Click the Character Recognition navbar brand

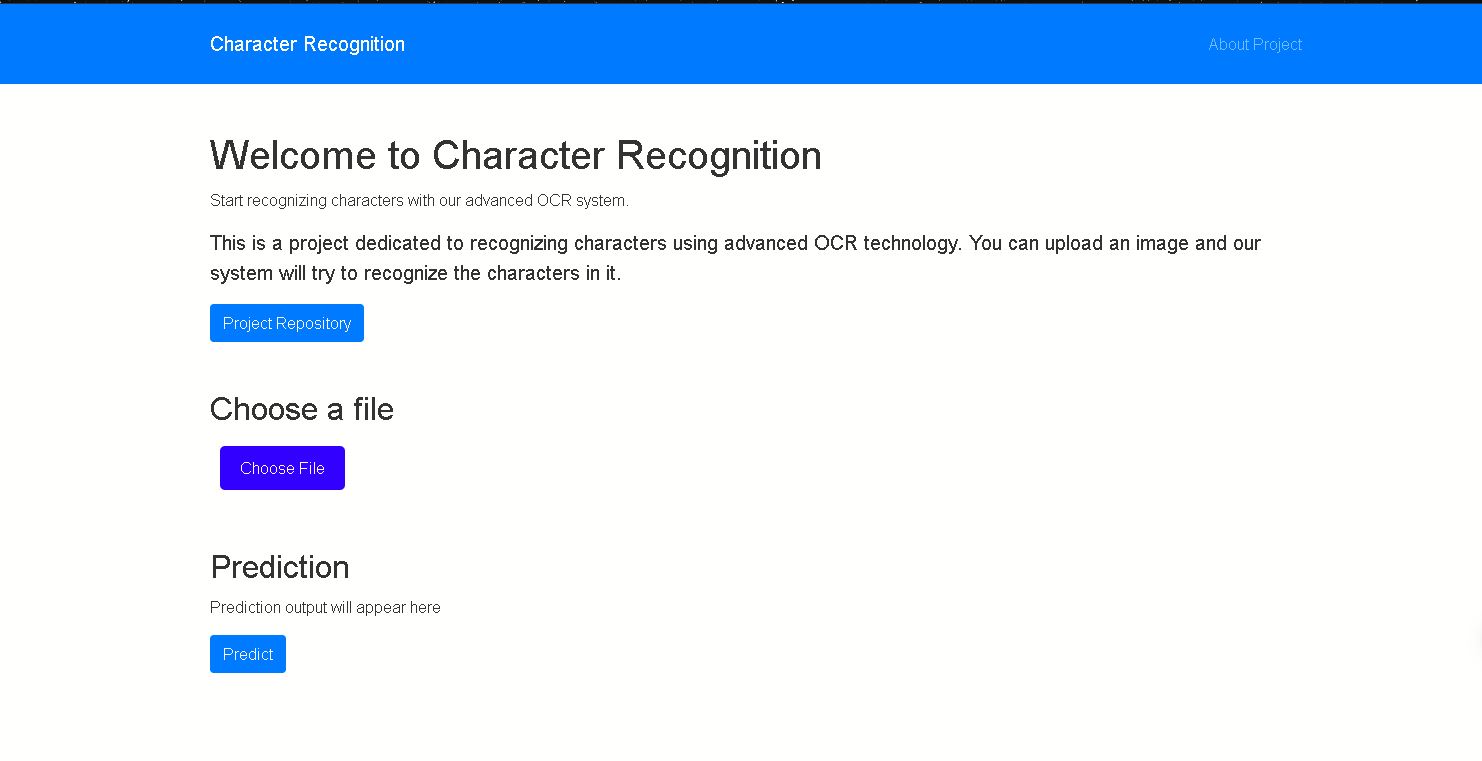307,44
